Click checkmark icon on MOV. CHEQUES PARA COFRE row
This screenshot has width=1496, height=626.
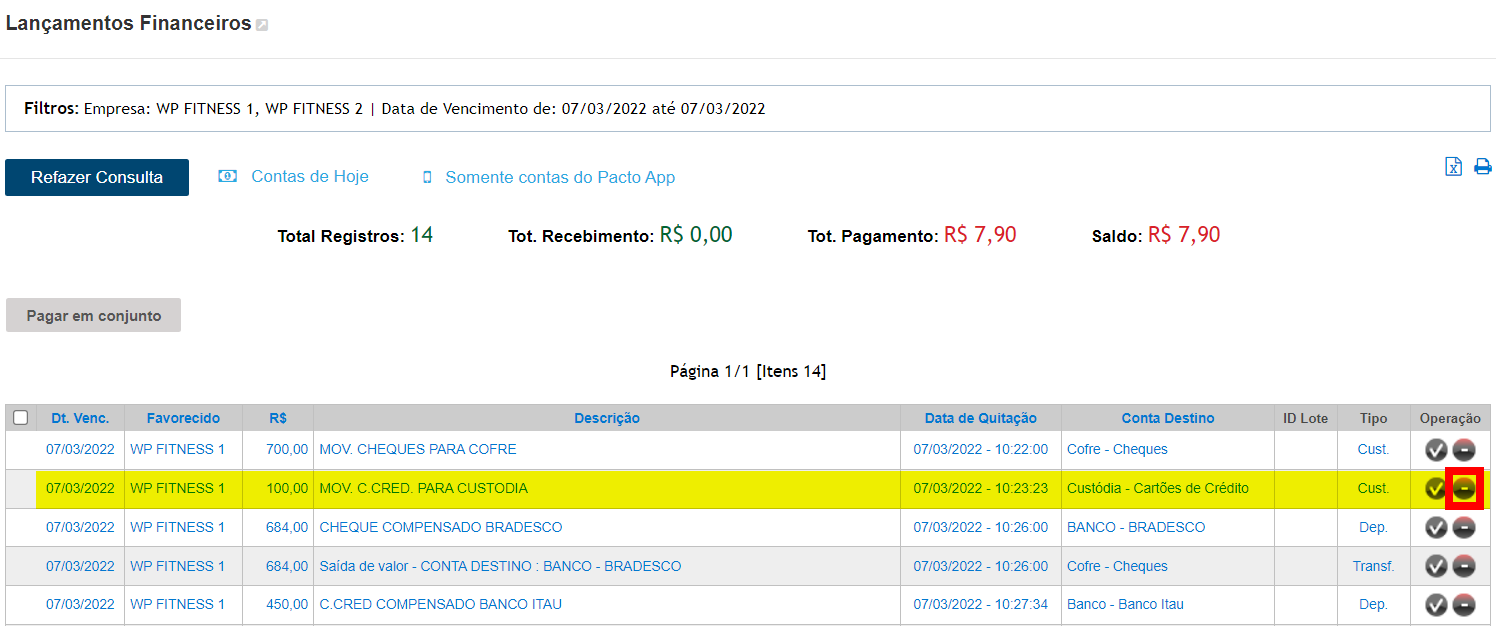[1436, 450]
